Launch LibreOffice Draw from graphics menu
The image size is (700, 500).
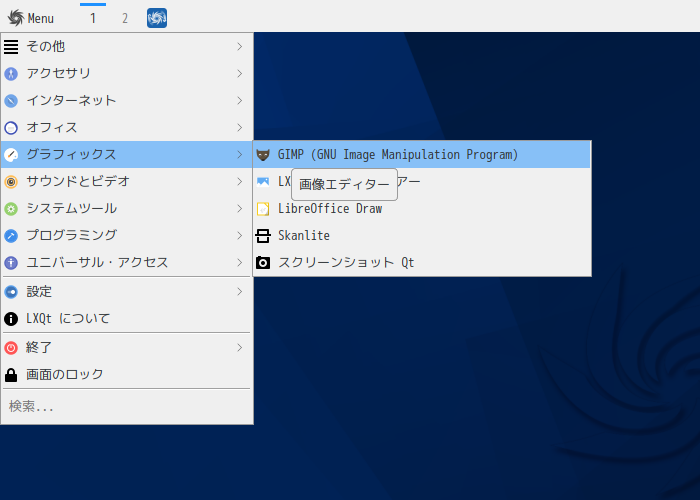point(422,209)
